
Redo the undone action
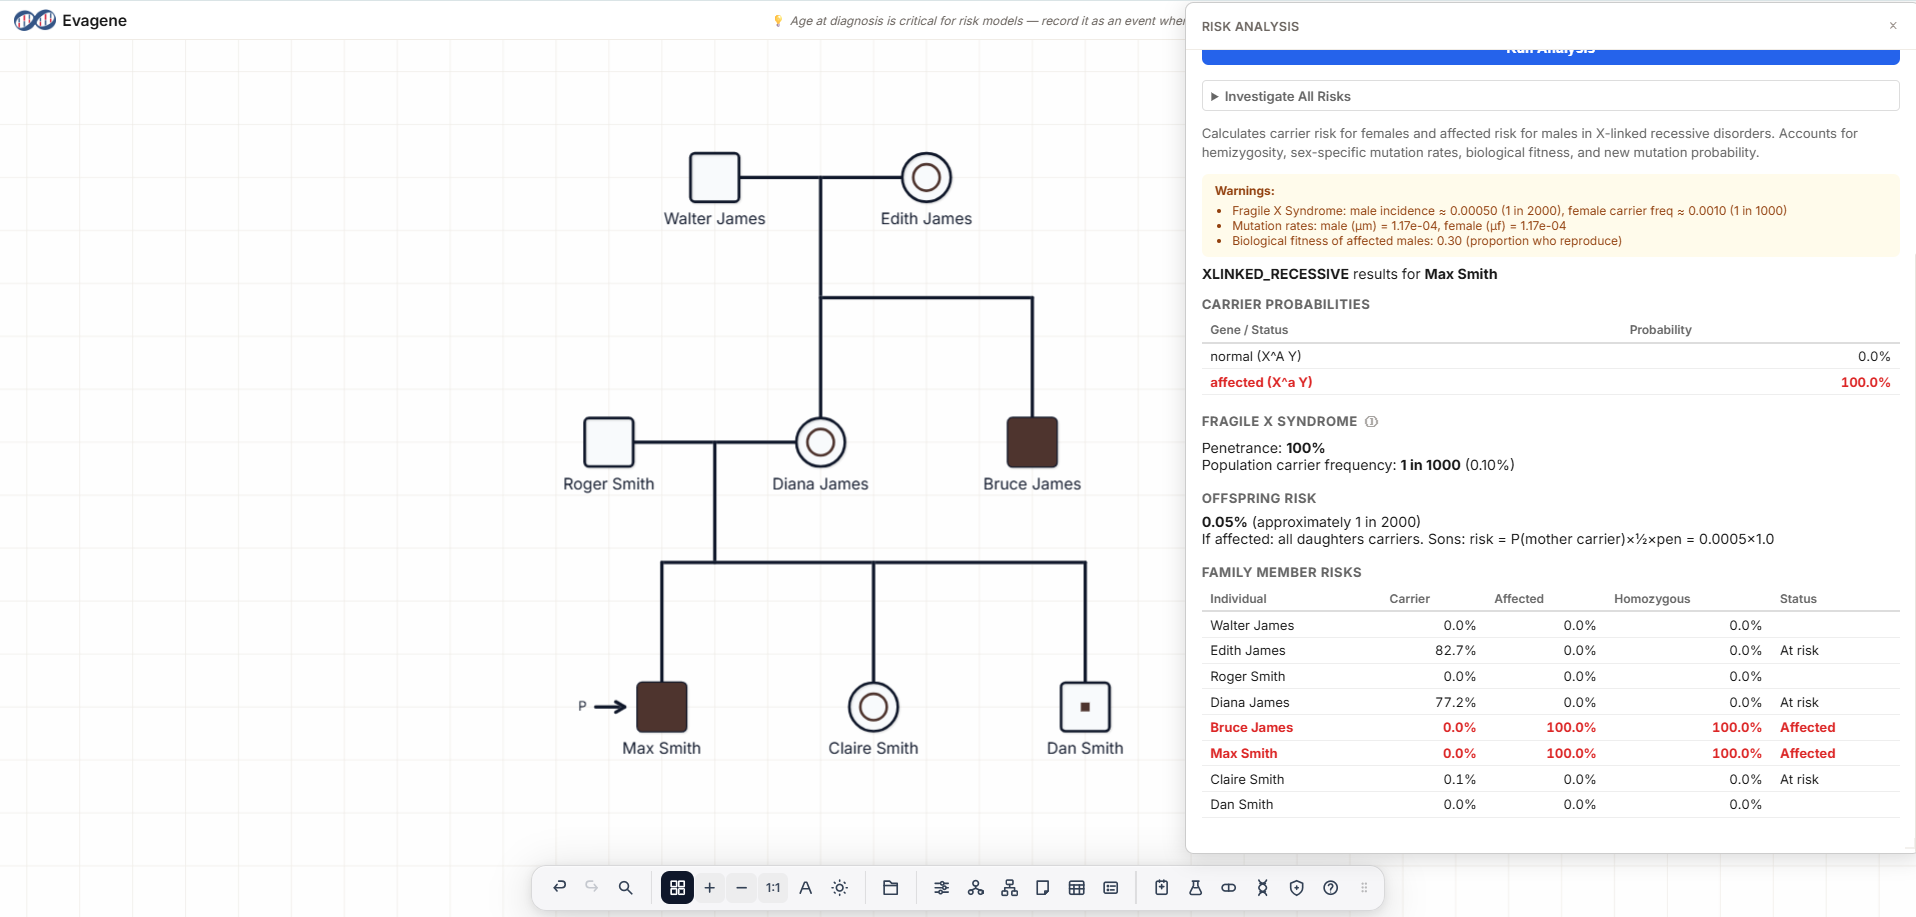(x=591, y=887)
